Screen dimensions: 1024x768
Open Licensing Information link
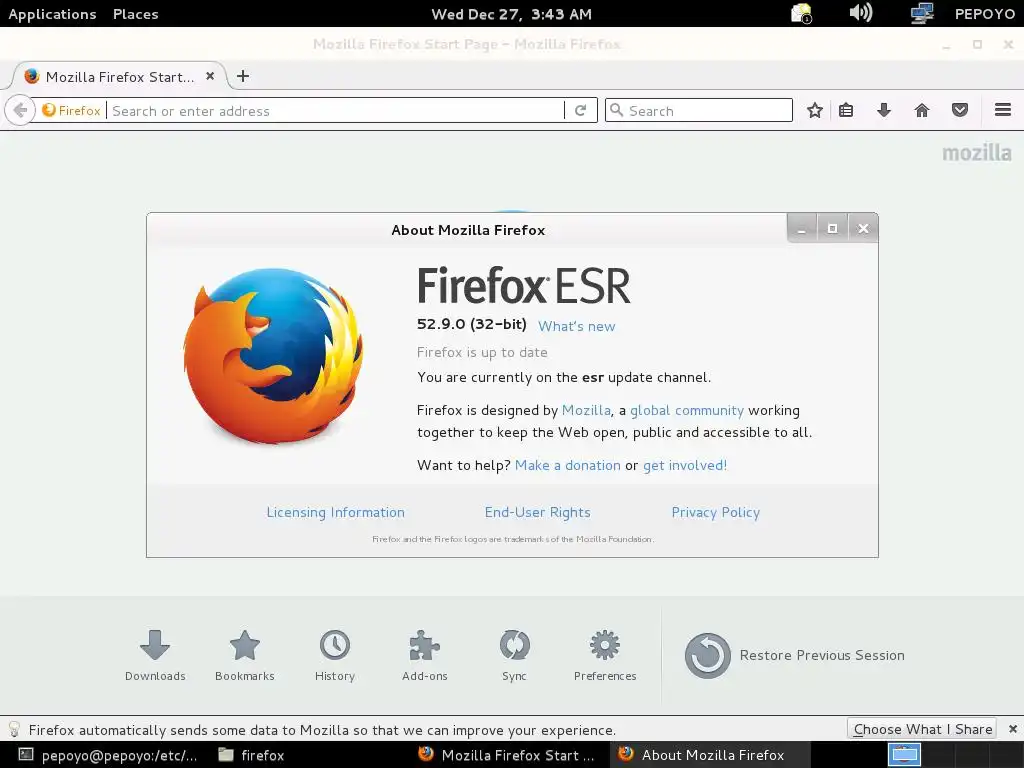(x=336, y=513)
